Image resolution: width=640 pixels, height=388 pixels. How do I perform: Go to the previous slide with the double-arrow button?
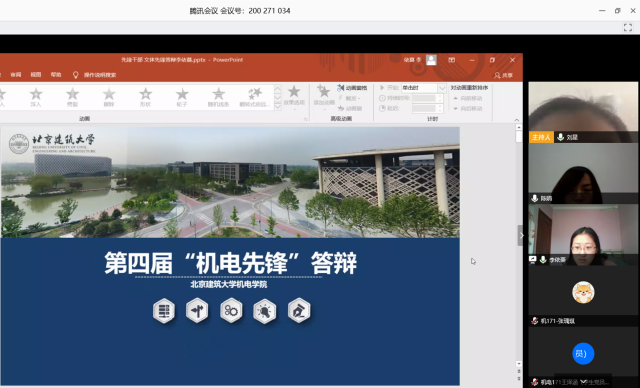pyautogui.click(x=519, y=372)
